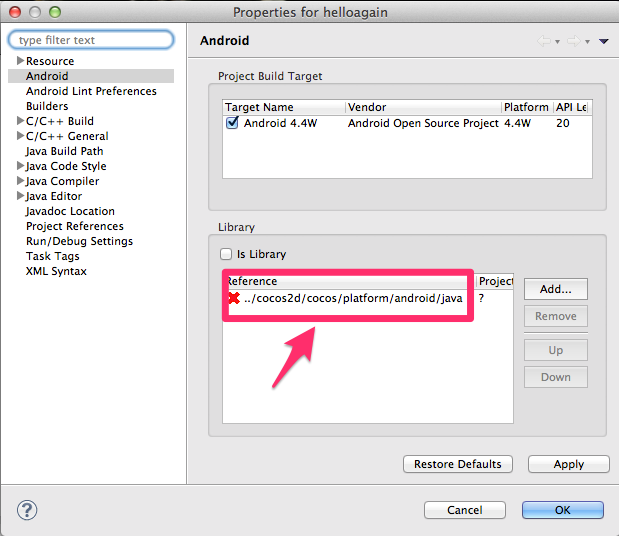Focus the type filter text field

[91, 40]
